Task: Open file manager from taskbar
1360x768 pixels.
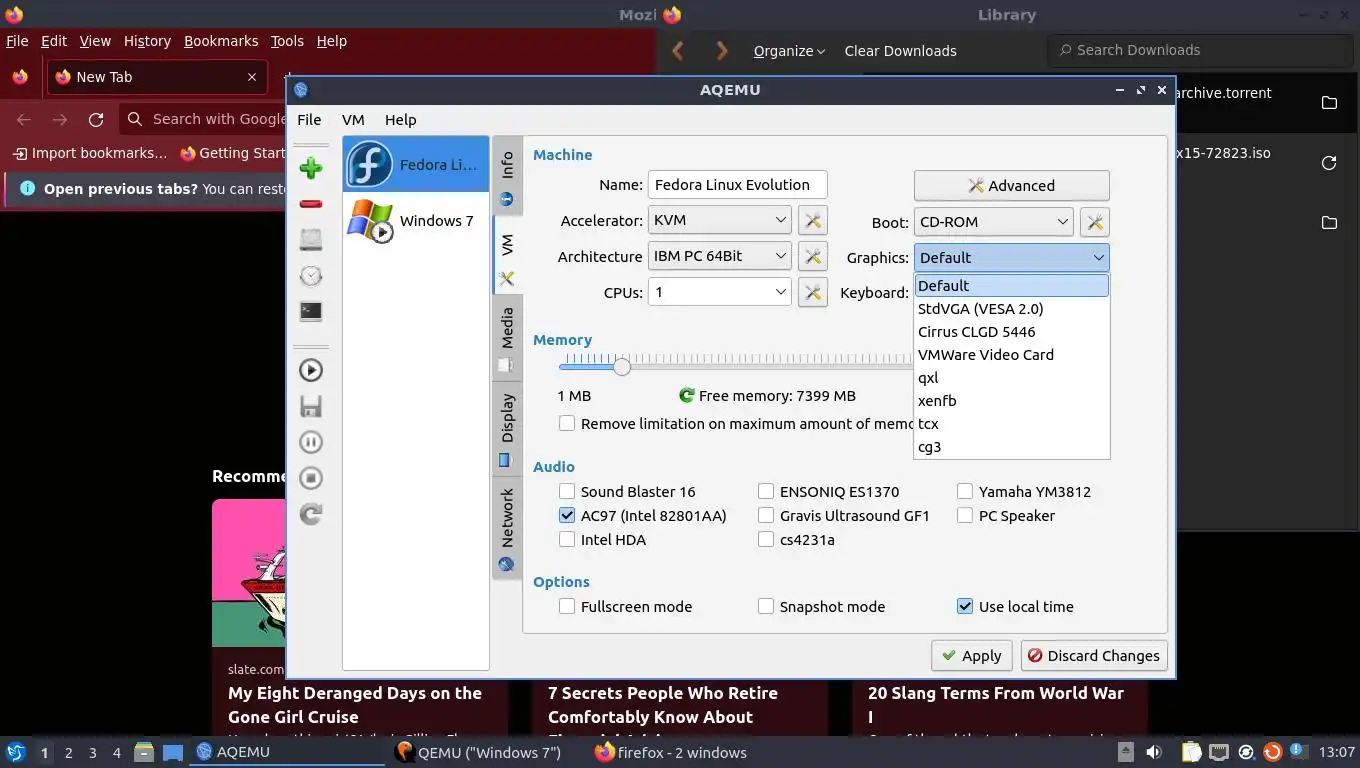Action: click(144, 752)
